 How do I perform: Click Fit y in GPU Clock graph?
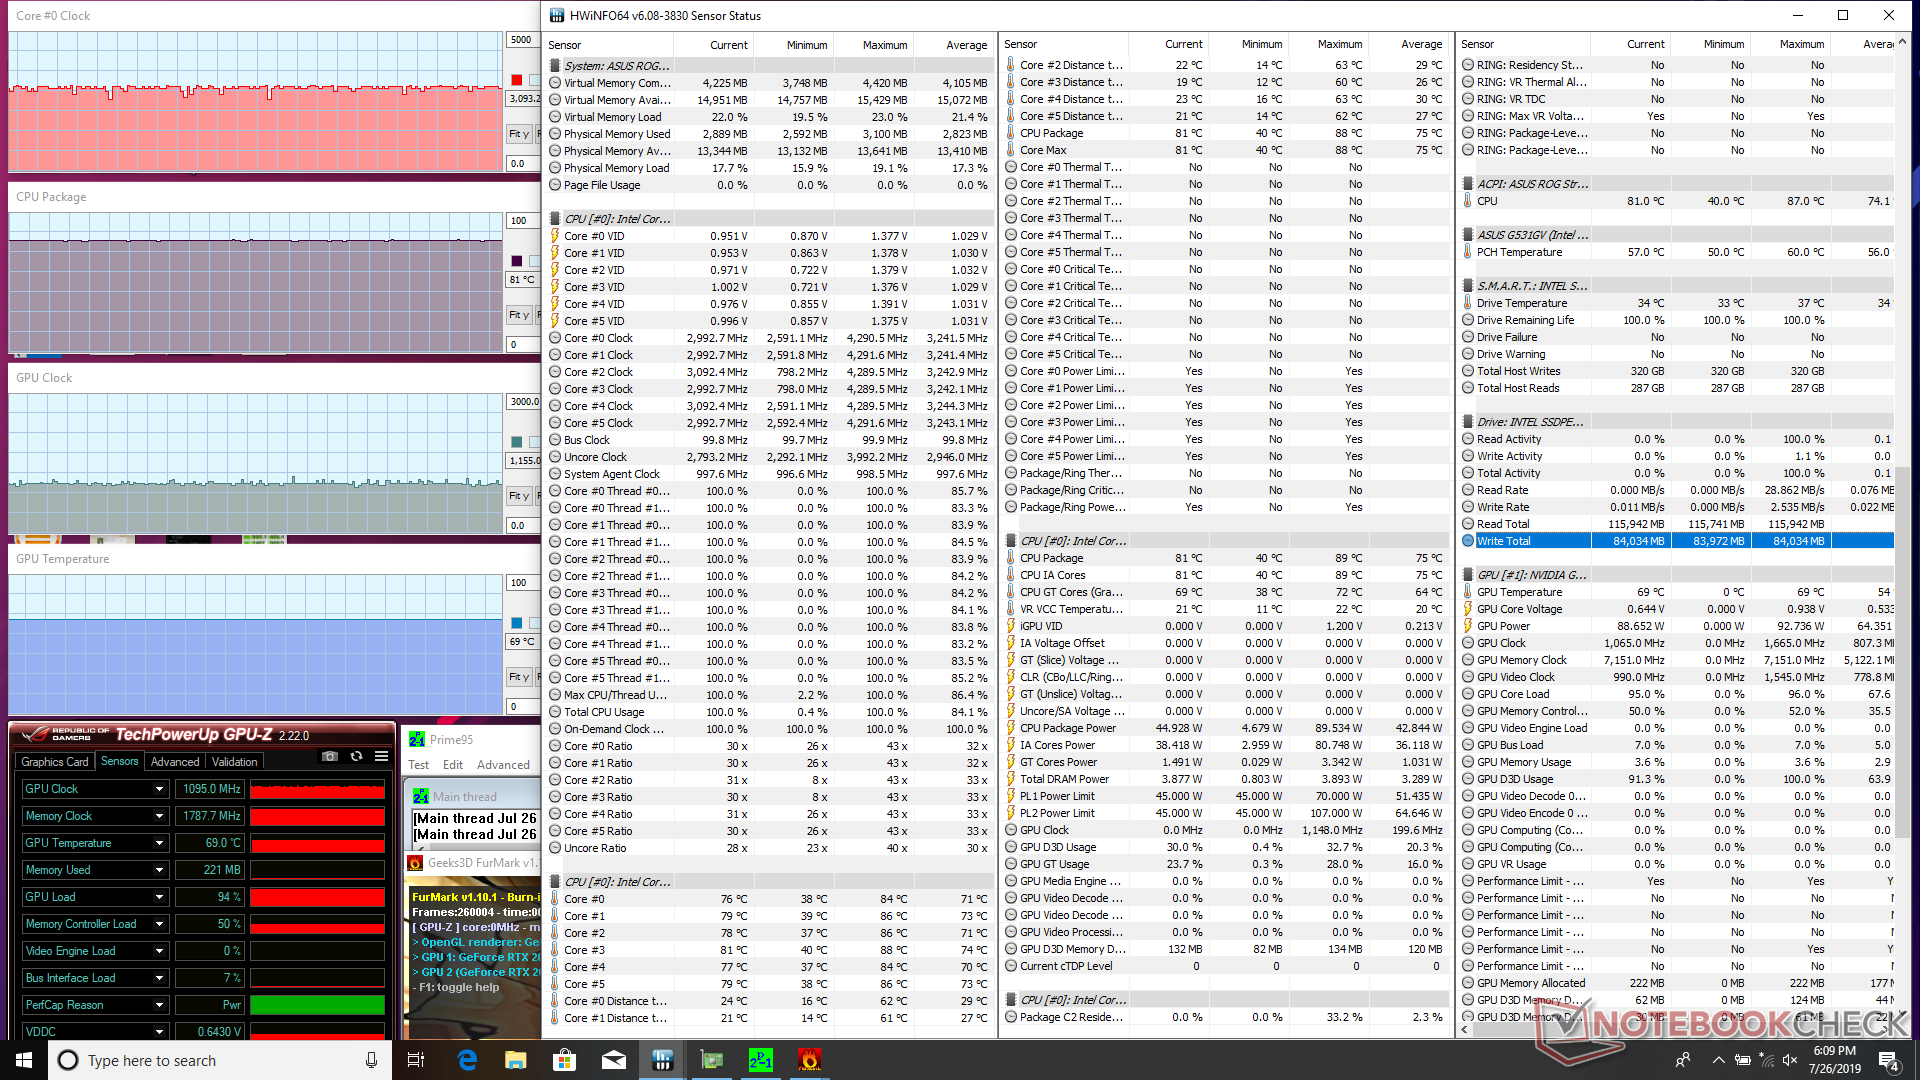click(x=519, y=496)
